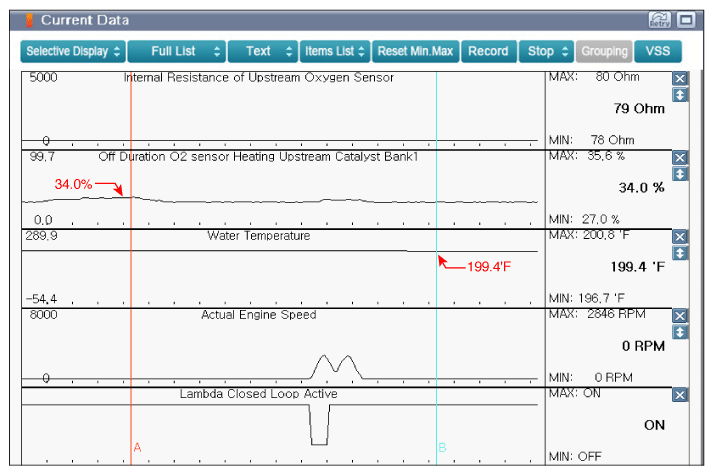Remove the Off Duration O2 sensor graph
Image resolution: width=714 pixels, height=475 pixels.
coord(680,158)
